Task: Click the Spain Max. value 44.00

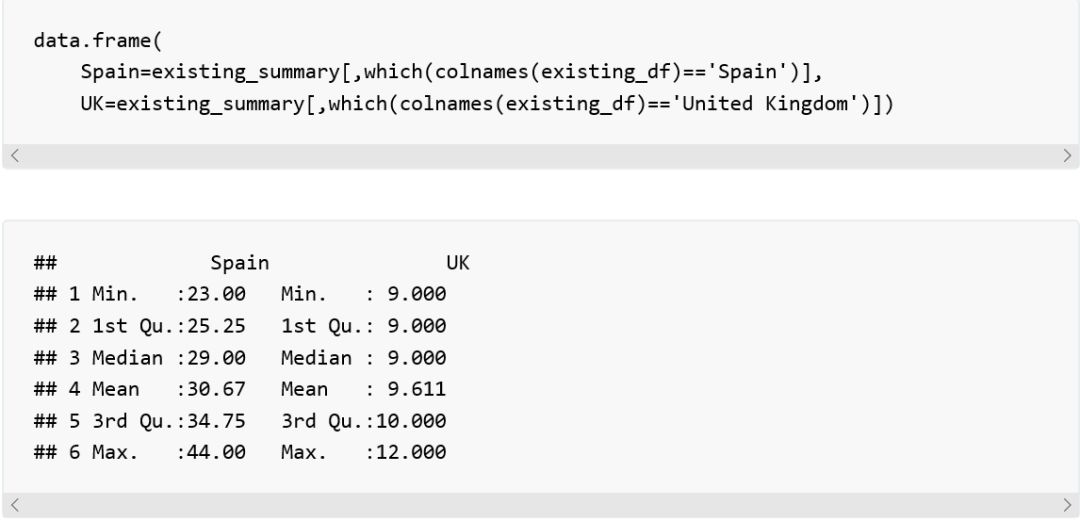Action: point(216,452)
